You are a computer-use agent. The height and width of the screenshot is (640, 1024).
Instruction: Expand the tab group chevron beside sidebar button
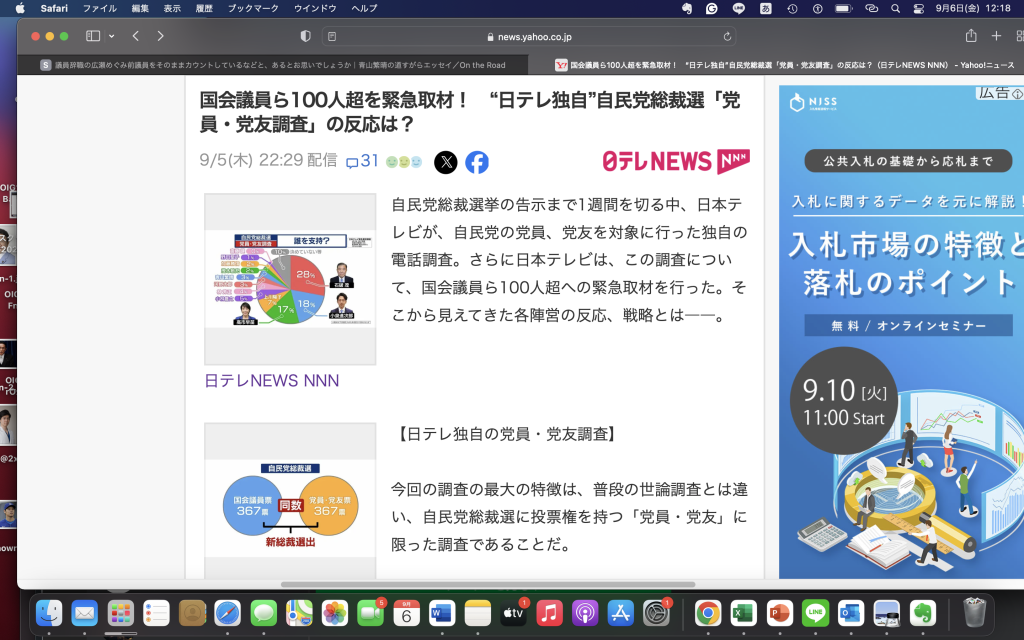tap(112, 35)
